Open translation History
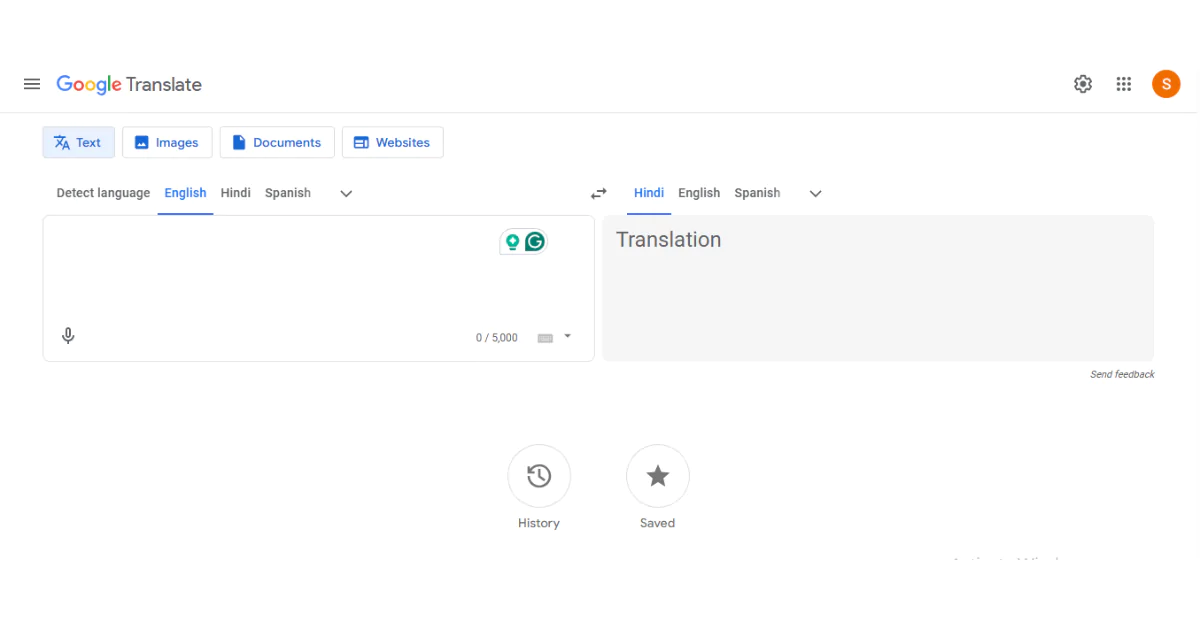The width and height of the screenshot is (1200, 628). (539, 476)
